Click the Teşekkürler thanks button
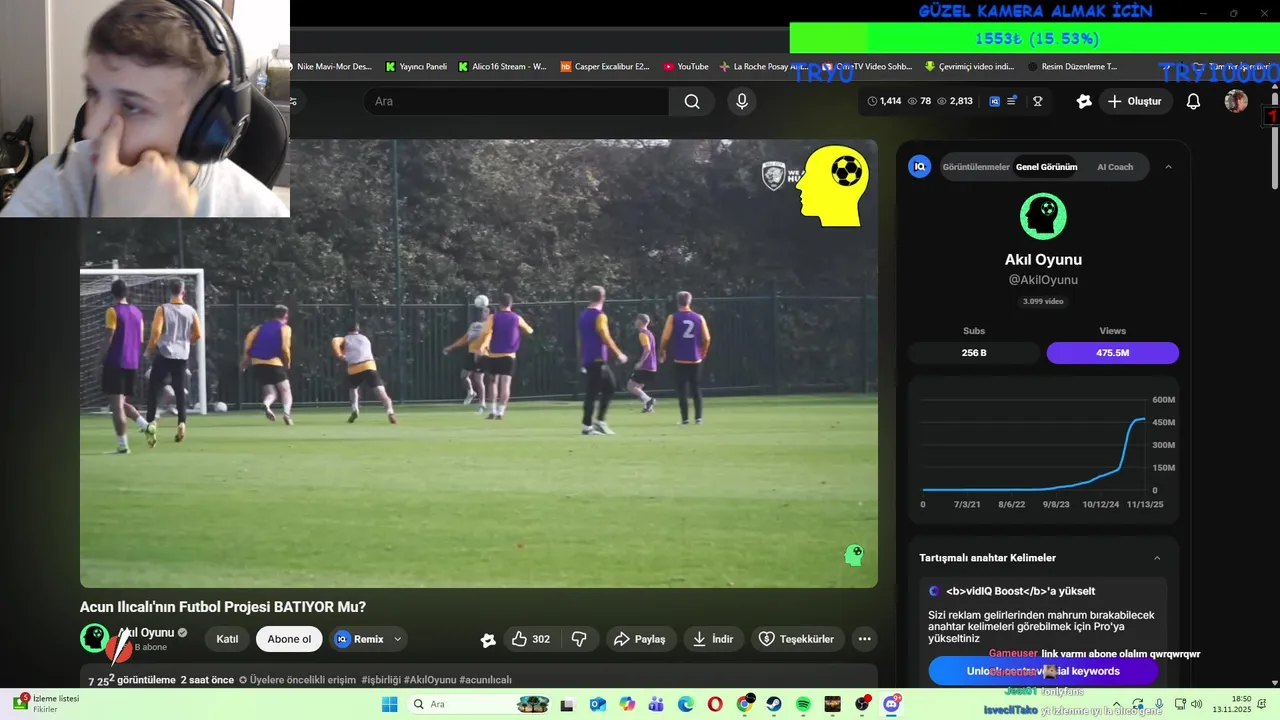 797,639
